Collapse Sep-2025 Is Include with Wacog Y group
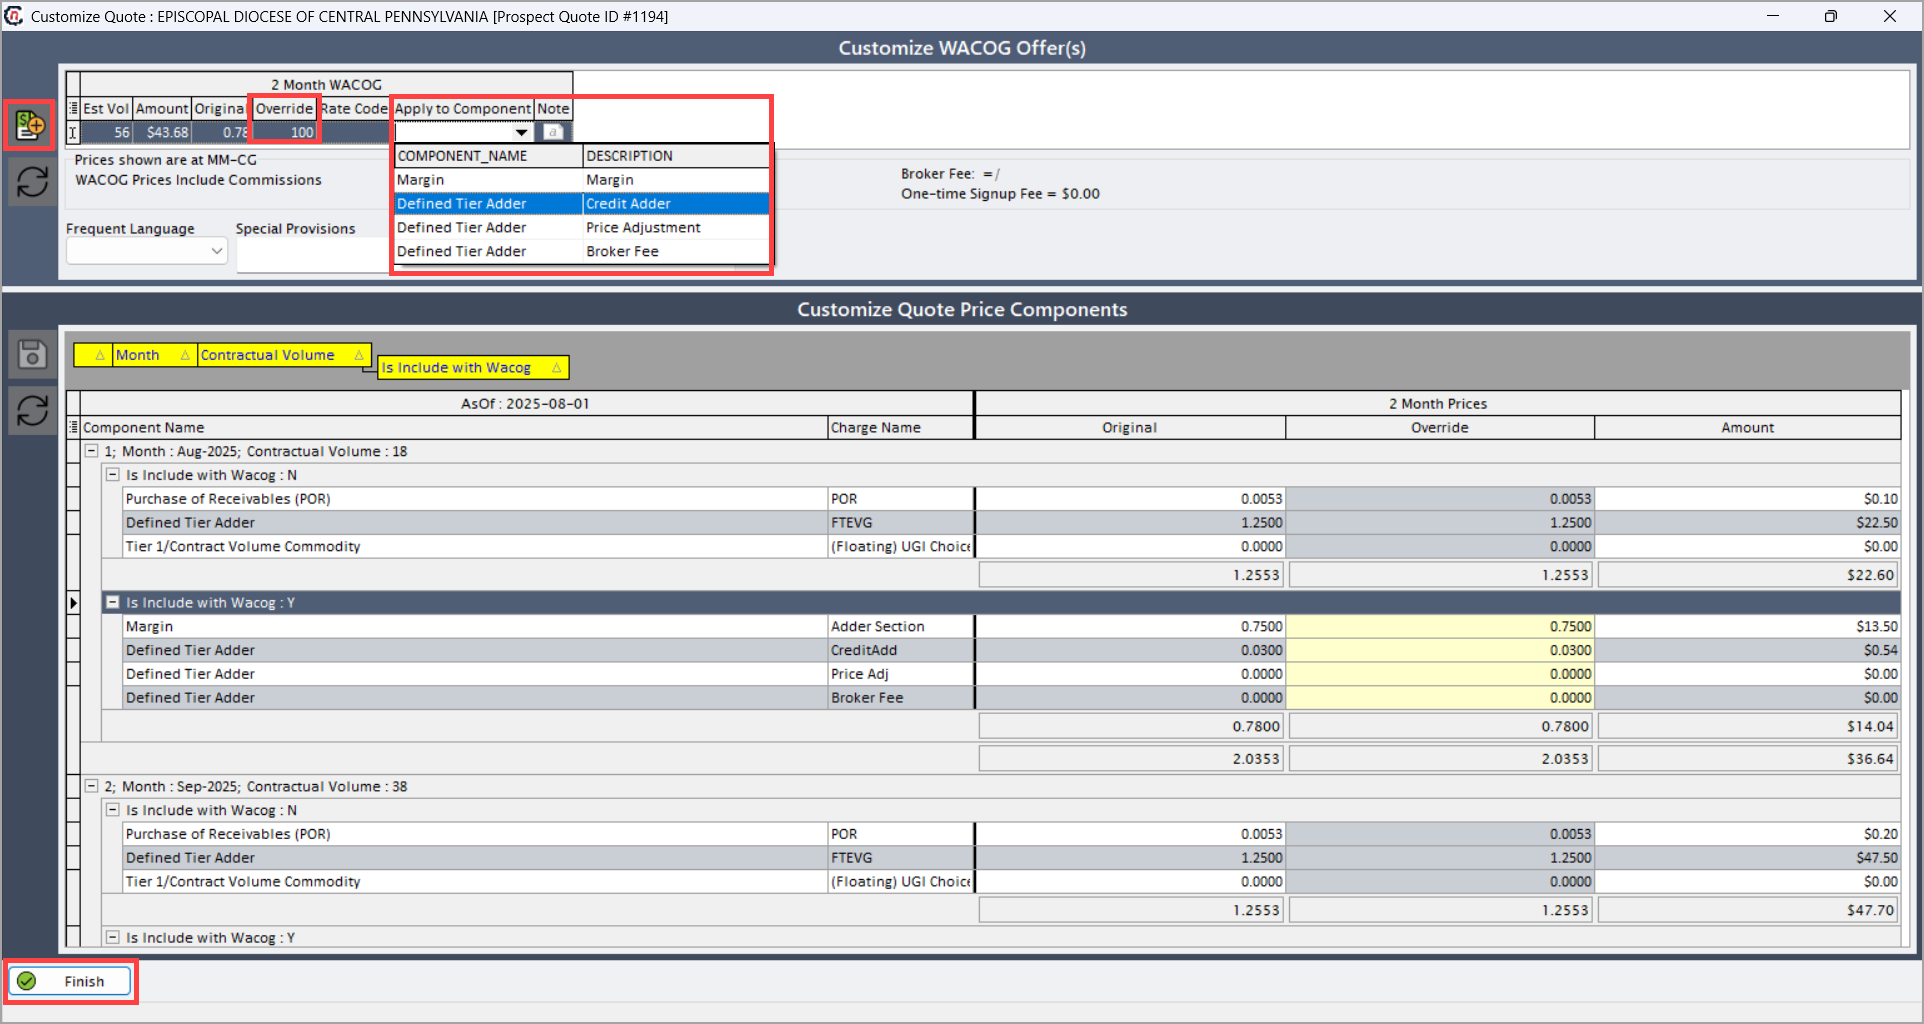 [x=113, y=938]
